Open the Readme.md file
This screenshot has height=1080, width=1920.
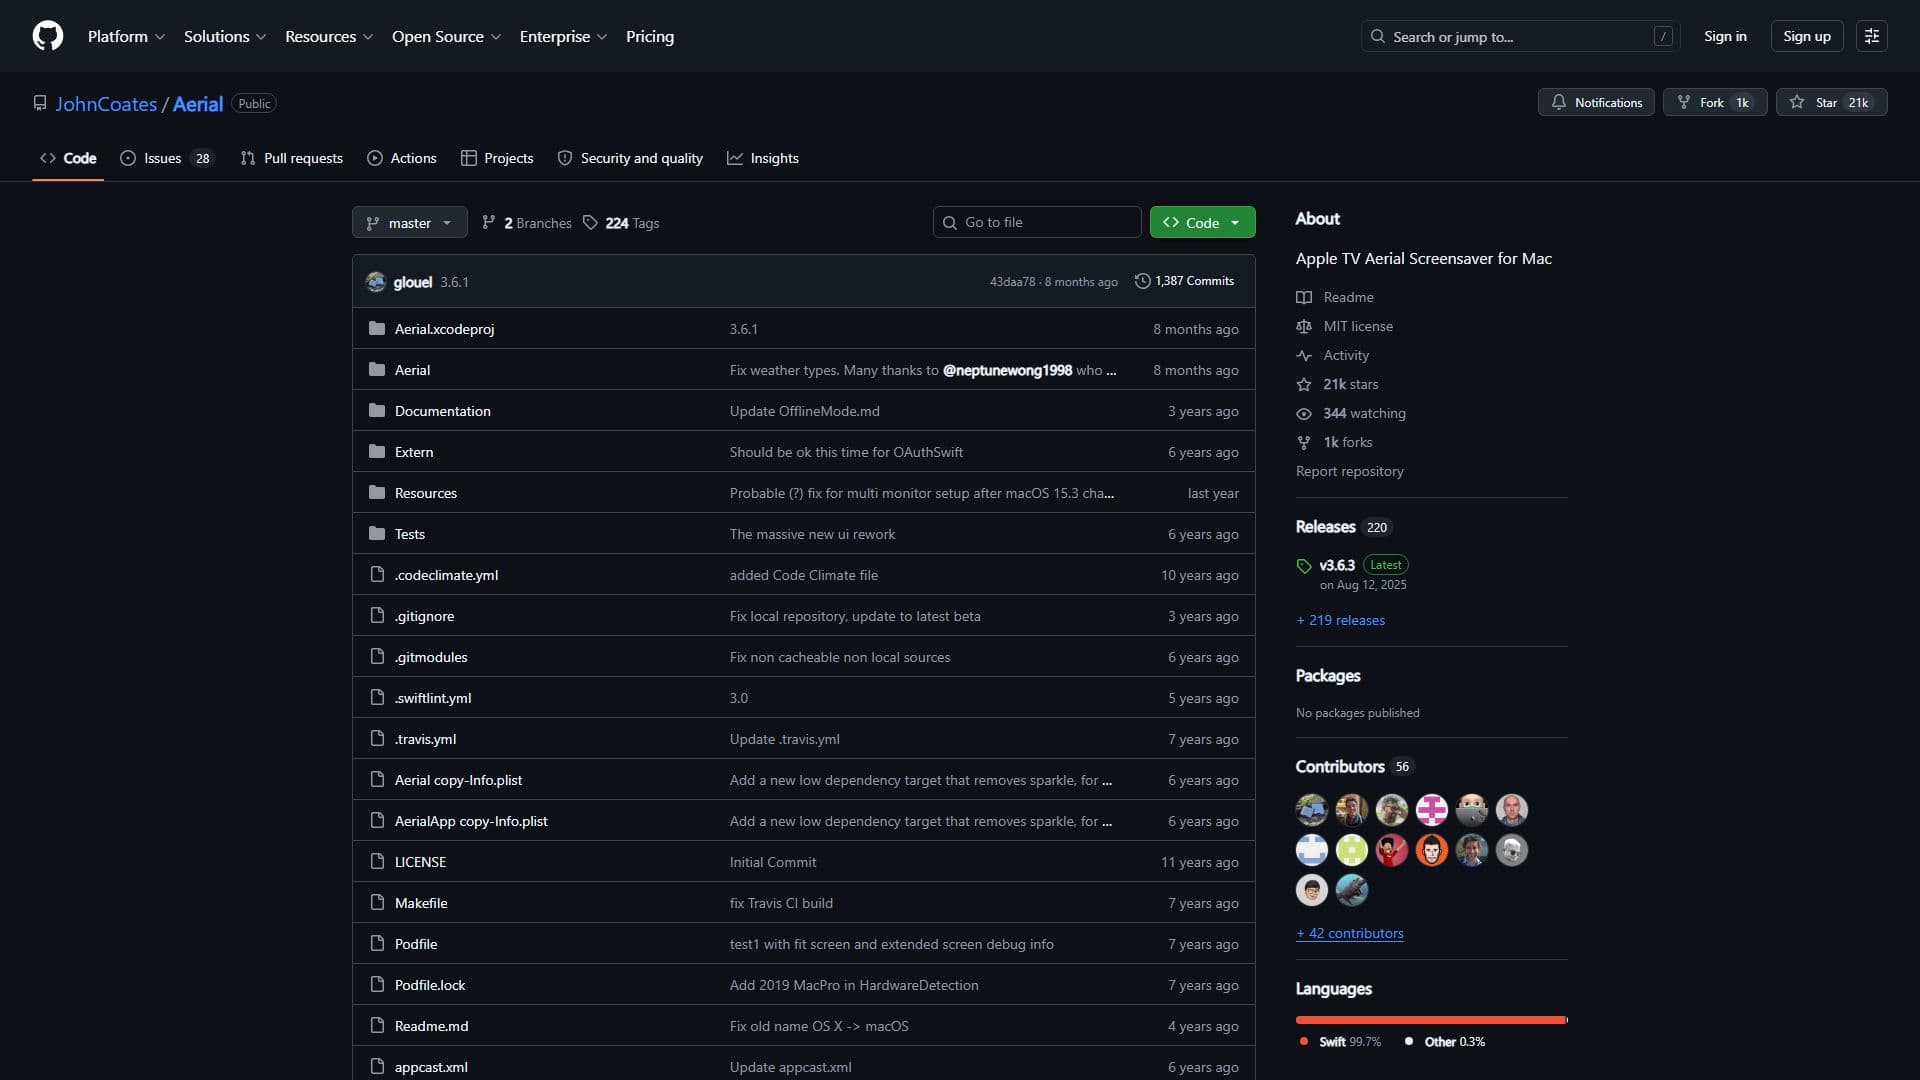[431, 1026]
